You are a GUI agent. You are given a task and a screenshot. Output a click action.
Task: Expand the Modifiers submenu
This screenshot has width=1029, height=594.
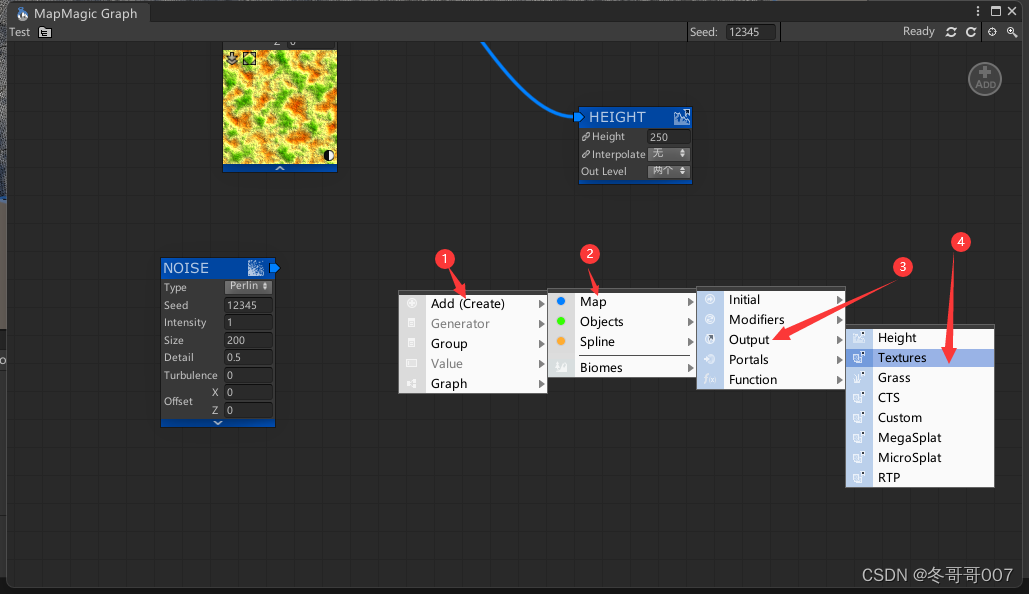756,319
